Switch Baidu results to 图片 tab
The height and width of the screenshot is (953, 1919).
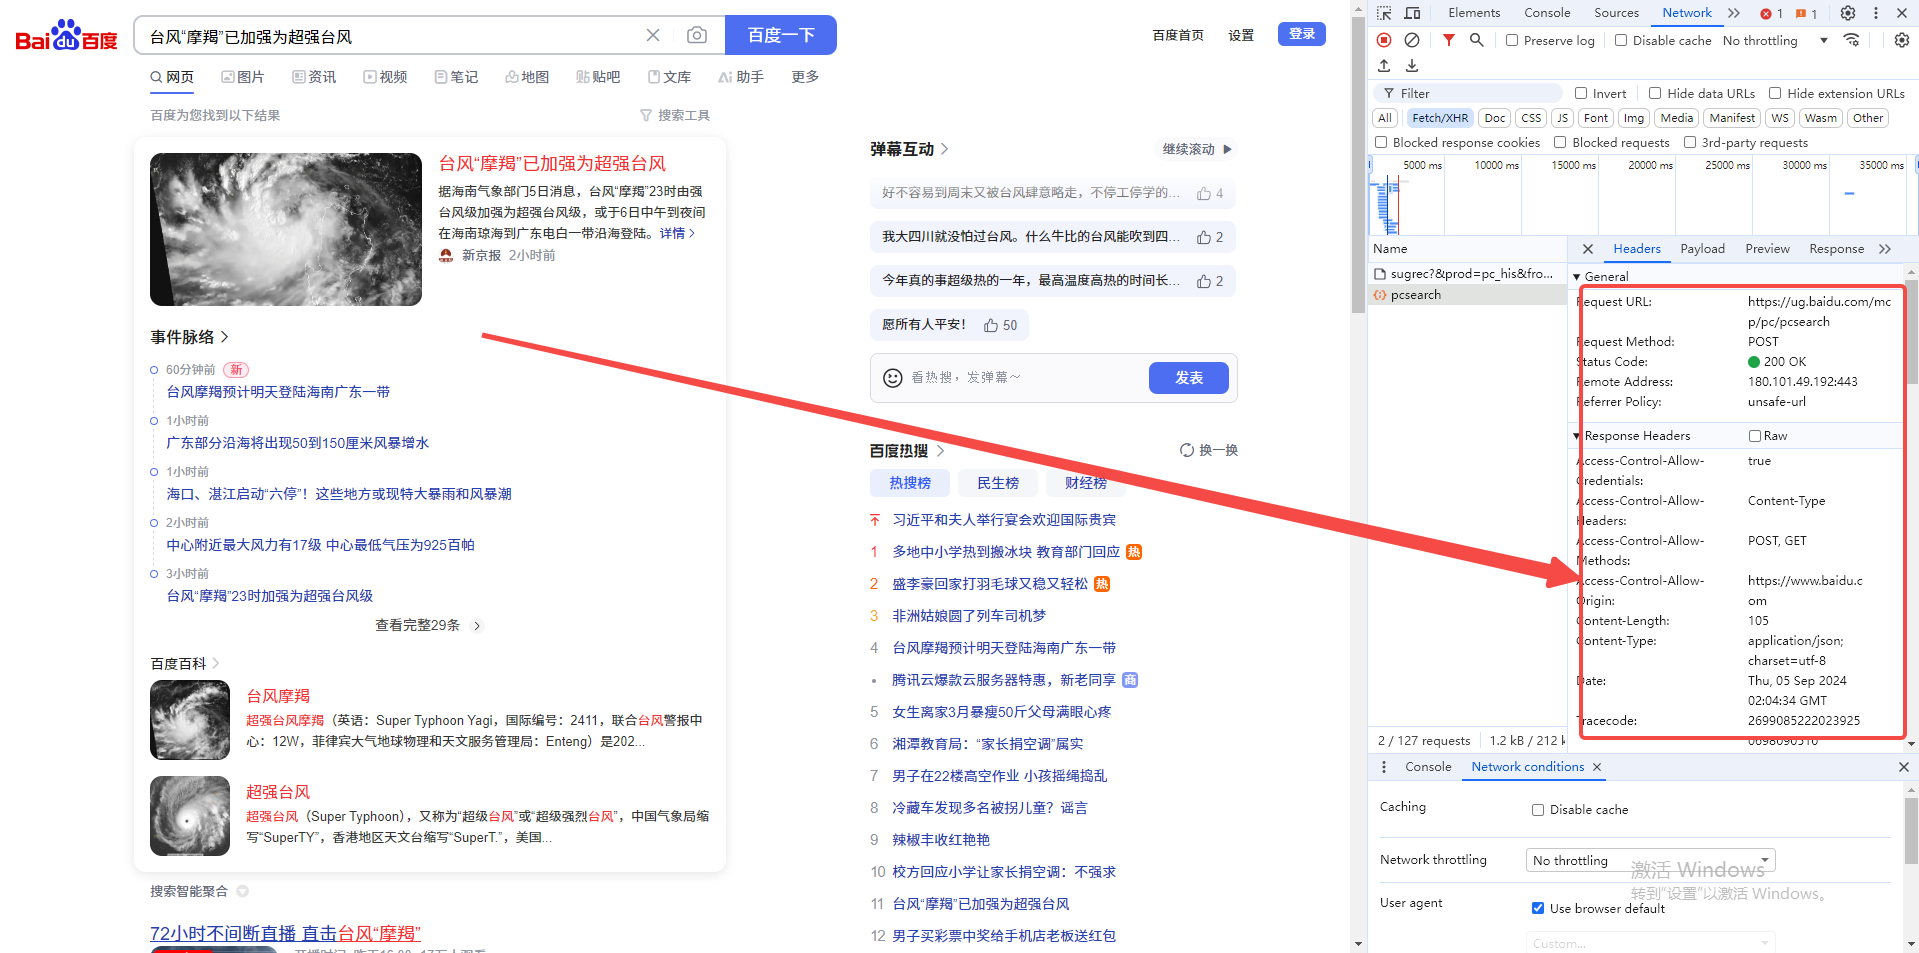click(x=242, y=77)
